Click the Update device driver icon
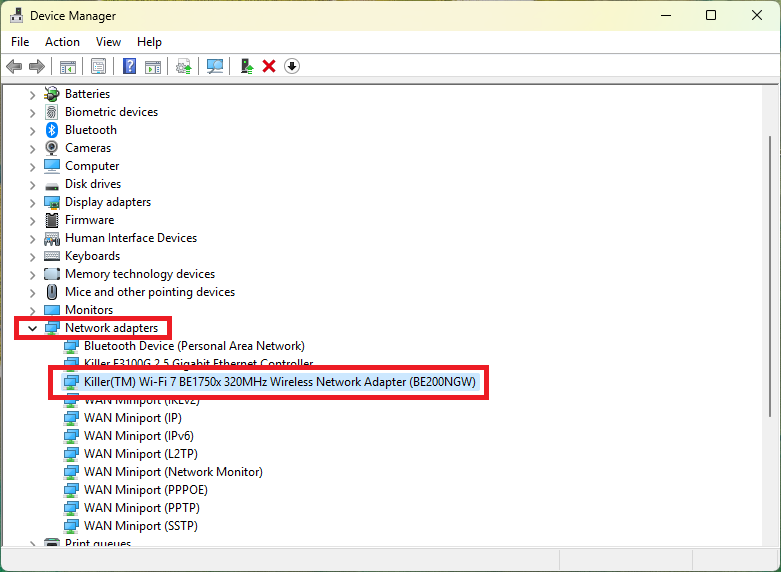 click(183, 66)
